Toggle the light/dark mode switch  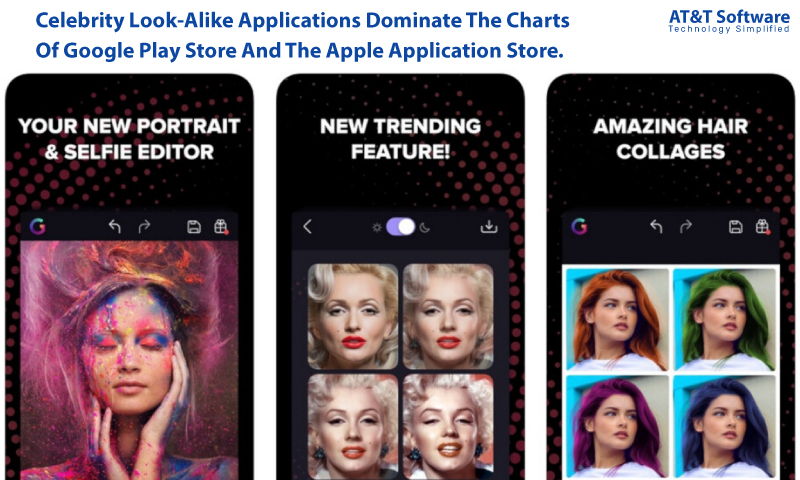point(401,227)
